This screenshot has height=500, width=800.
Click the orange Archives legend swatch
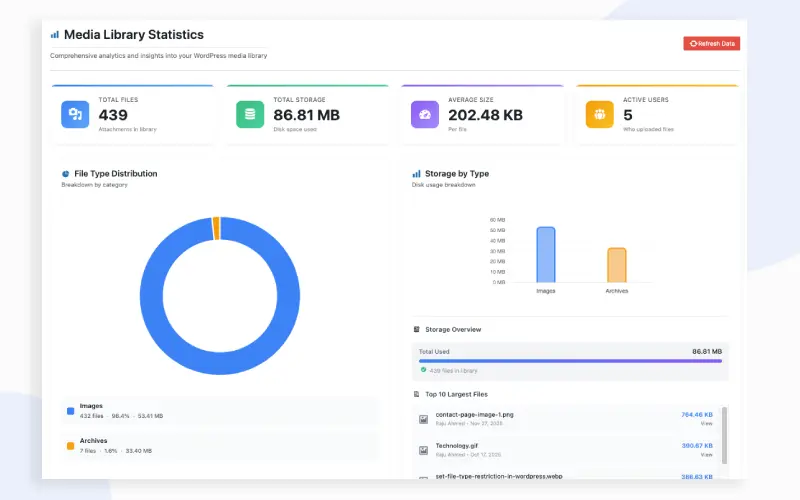(70, 445)
